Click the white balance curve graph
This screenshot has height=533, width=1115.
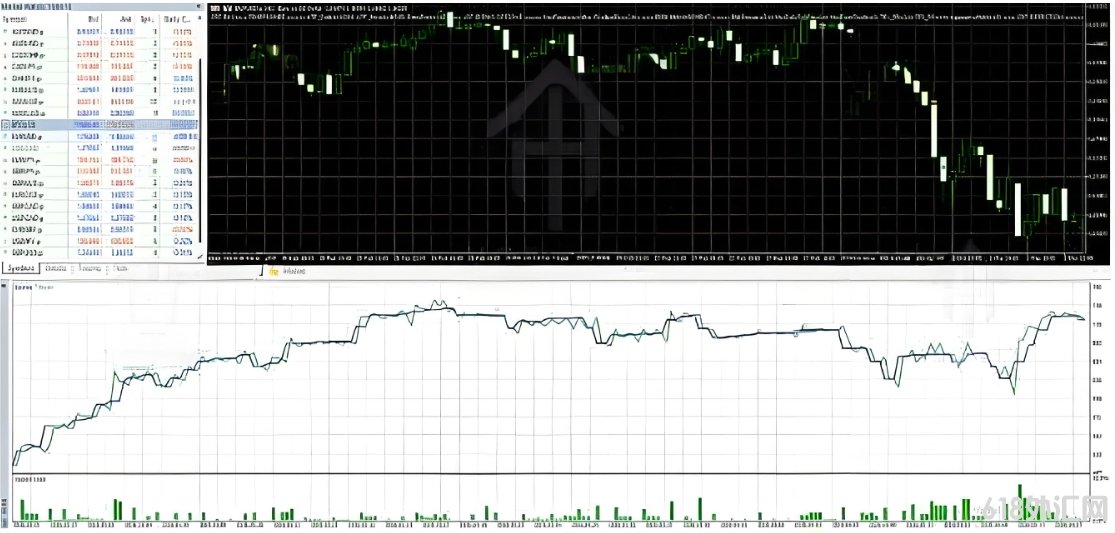(x=551, y=377)
